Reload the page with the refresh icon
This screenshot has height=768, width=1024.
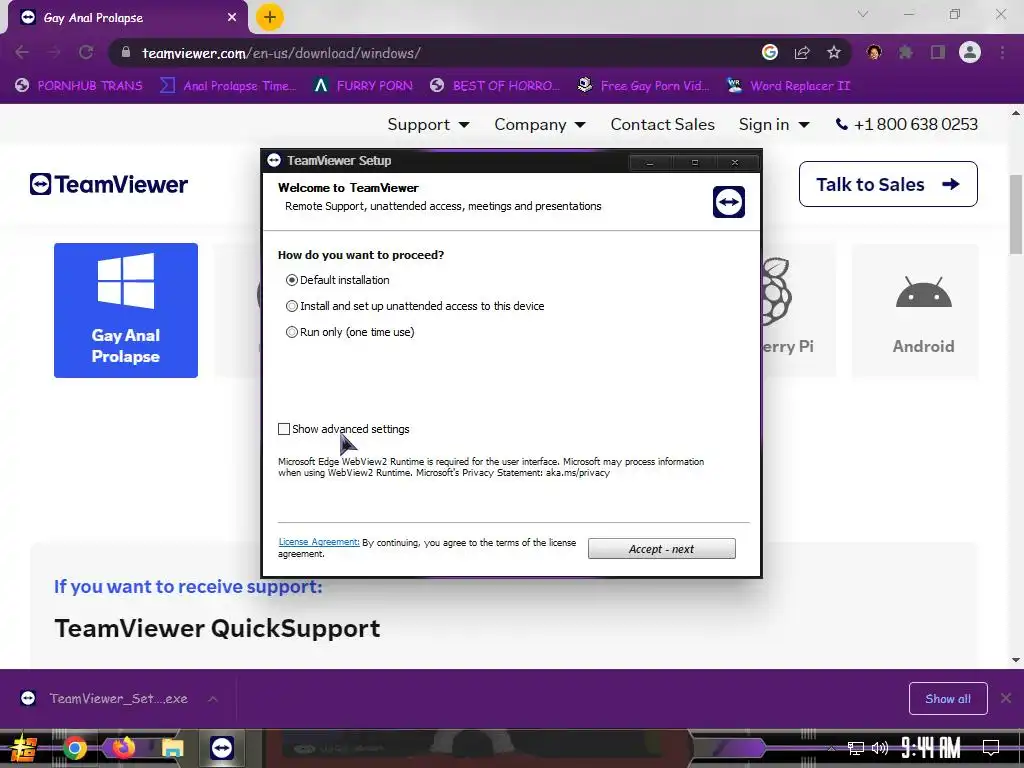pos(86,52)
